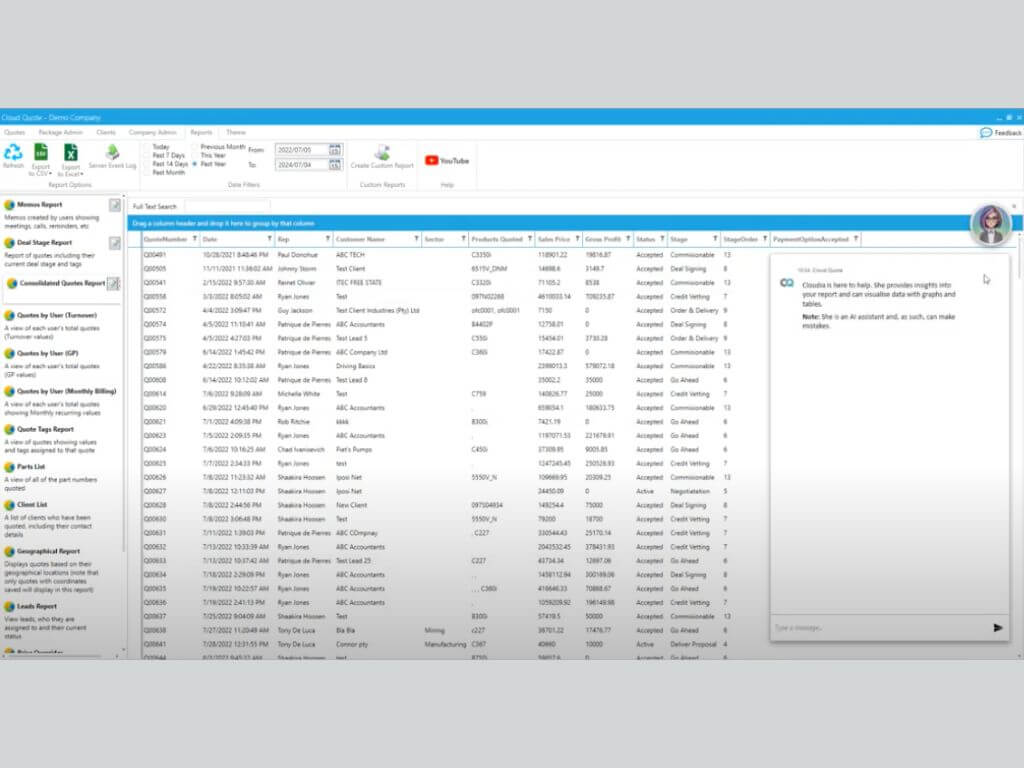Click the edit icon beside Memos Report
The height and width of the screenshot is (768, 1024).
tap(115, 206)
